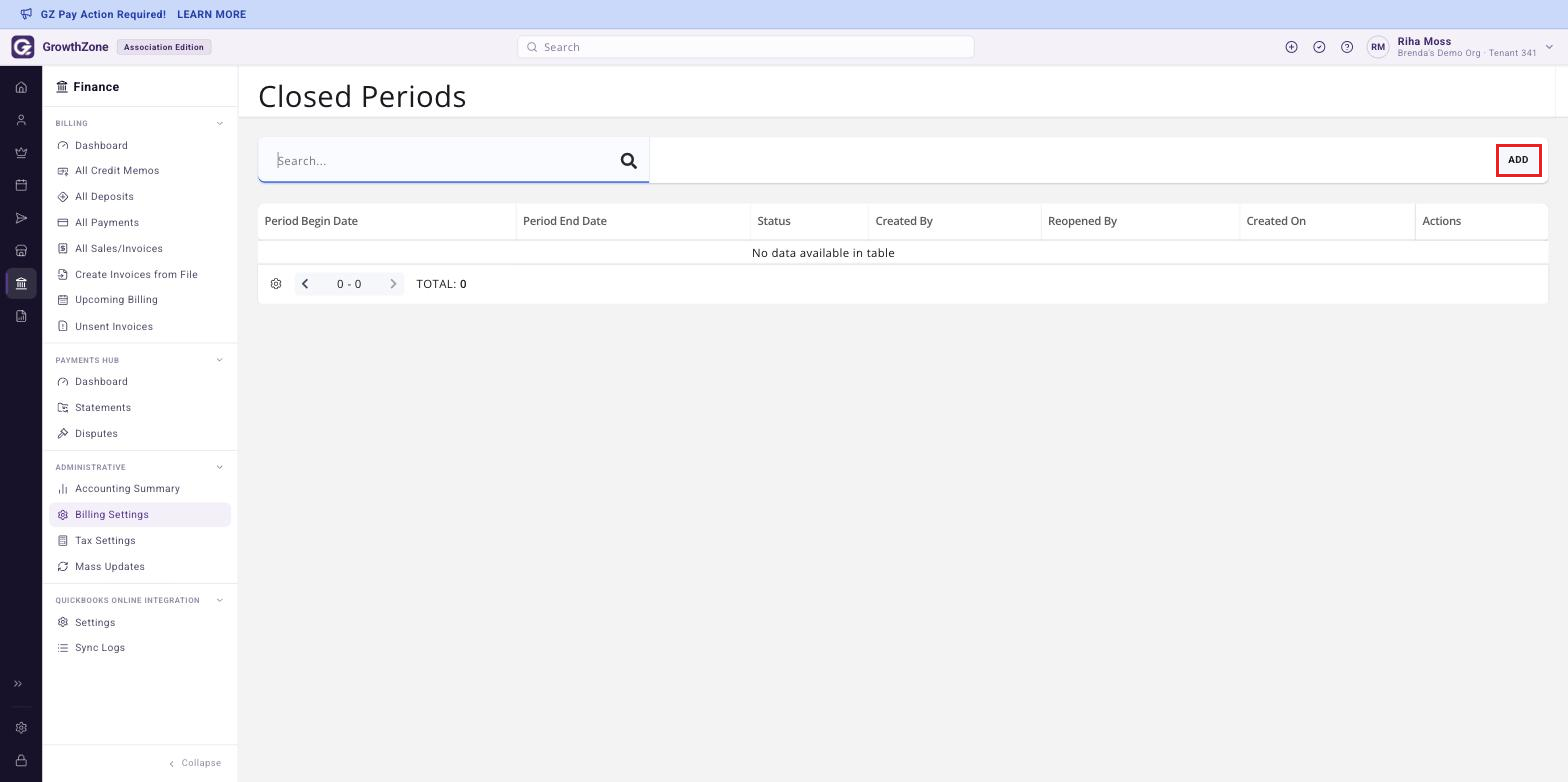This screenshot has width=1568, height=782.
Task: Open the contacts person icon in rail
Action: tap(21, 120)
